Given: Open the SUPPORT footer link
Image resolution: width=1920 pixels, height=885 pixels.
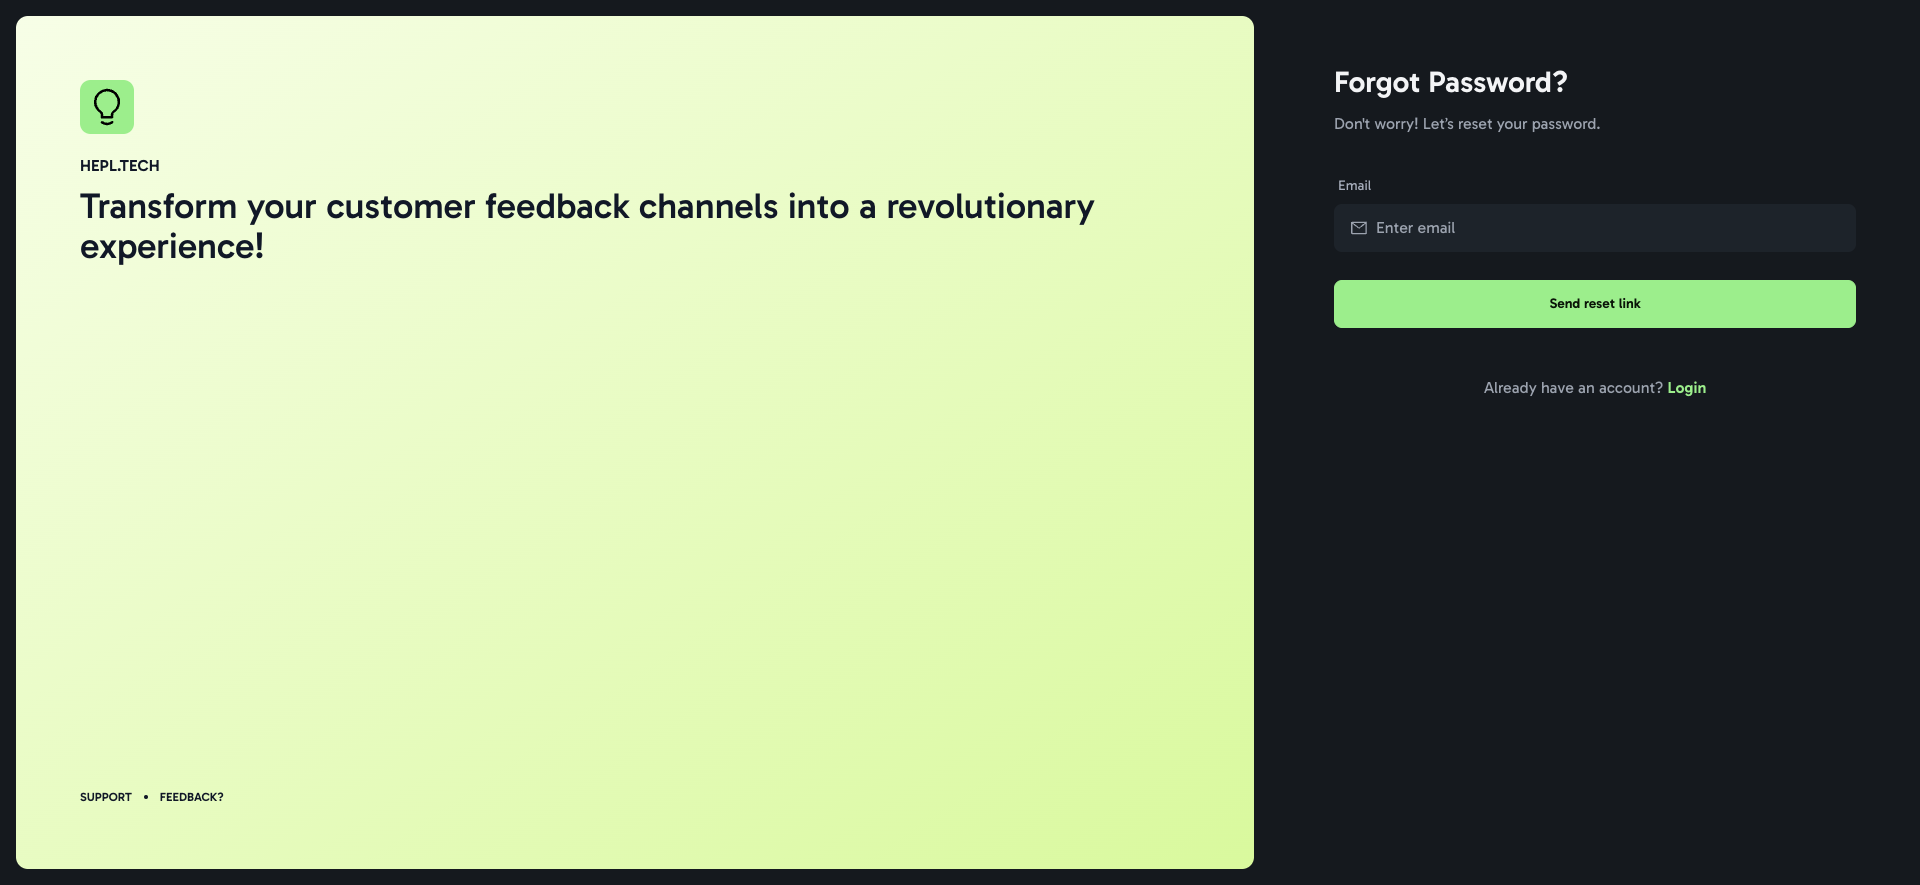Looking at the screenshot, I should point(106,797).
